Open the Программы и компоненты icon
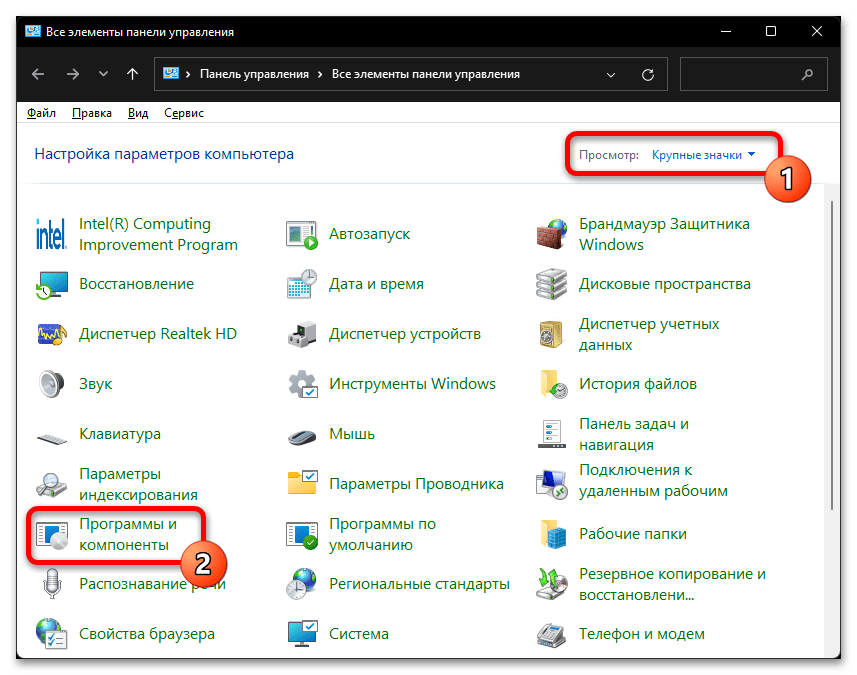 point(50,535)
